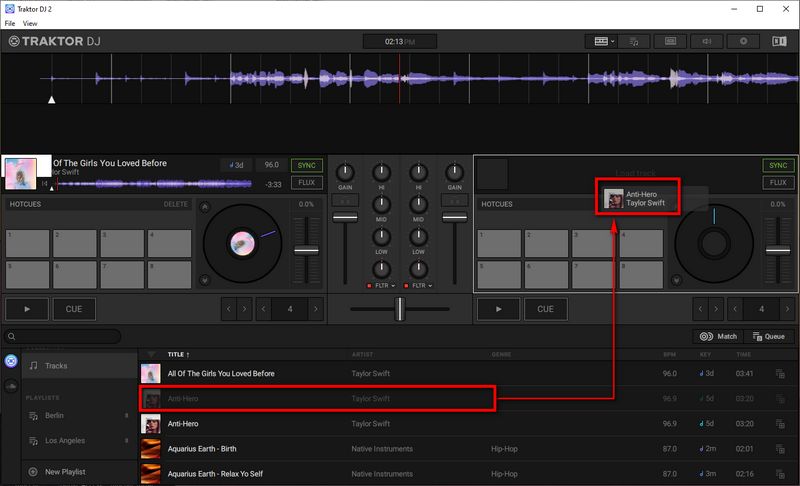Screen dimensions: 800x486
Task: Click the playlist view icon in header
Action: pyautogui.click(x=634, y=41)
